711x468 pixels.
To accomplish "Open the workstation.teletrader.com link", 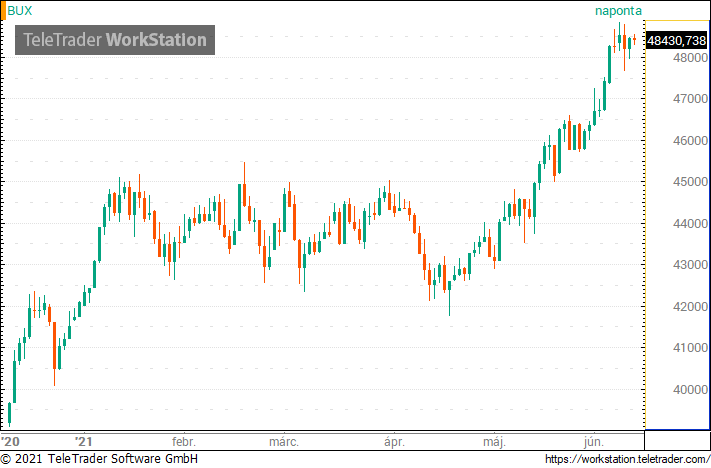I will tap(628, 459).
